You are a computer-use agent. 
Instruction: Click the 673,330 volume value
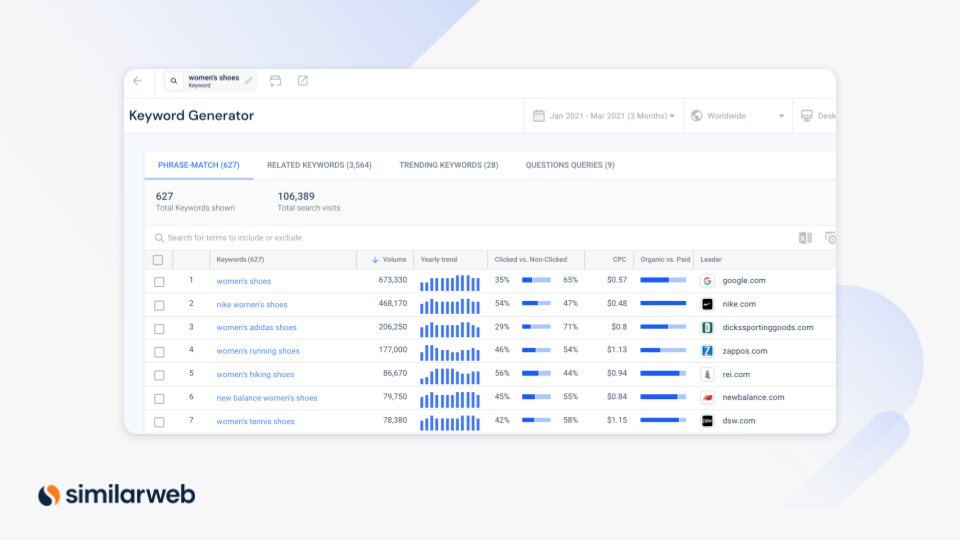[x=392, y=280]
